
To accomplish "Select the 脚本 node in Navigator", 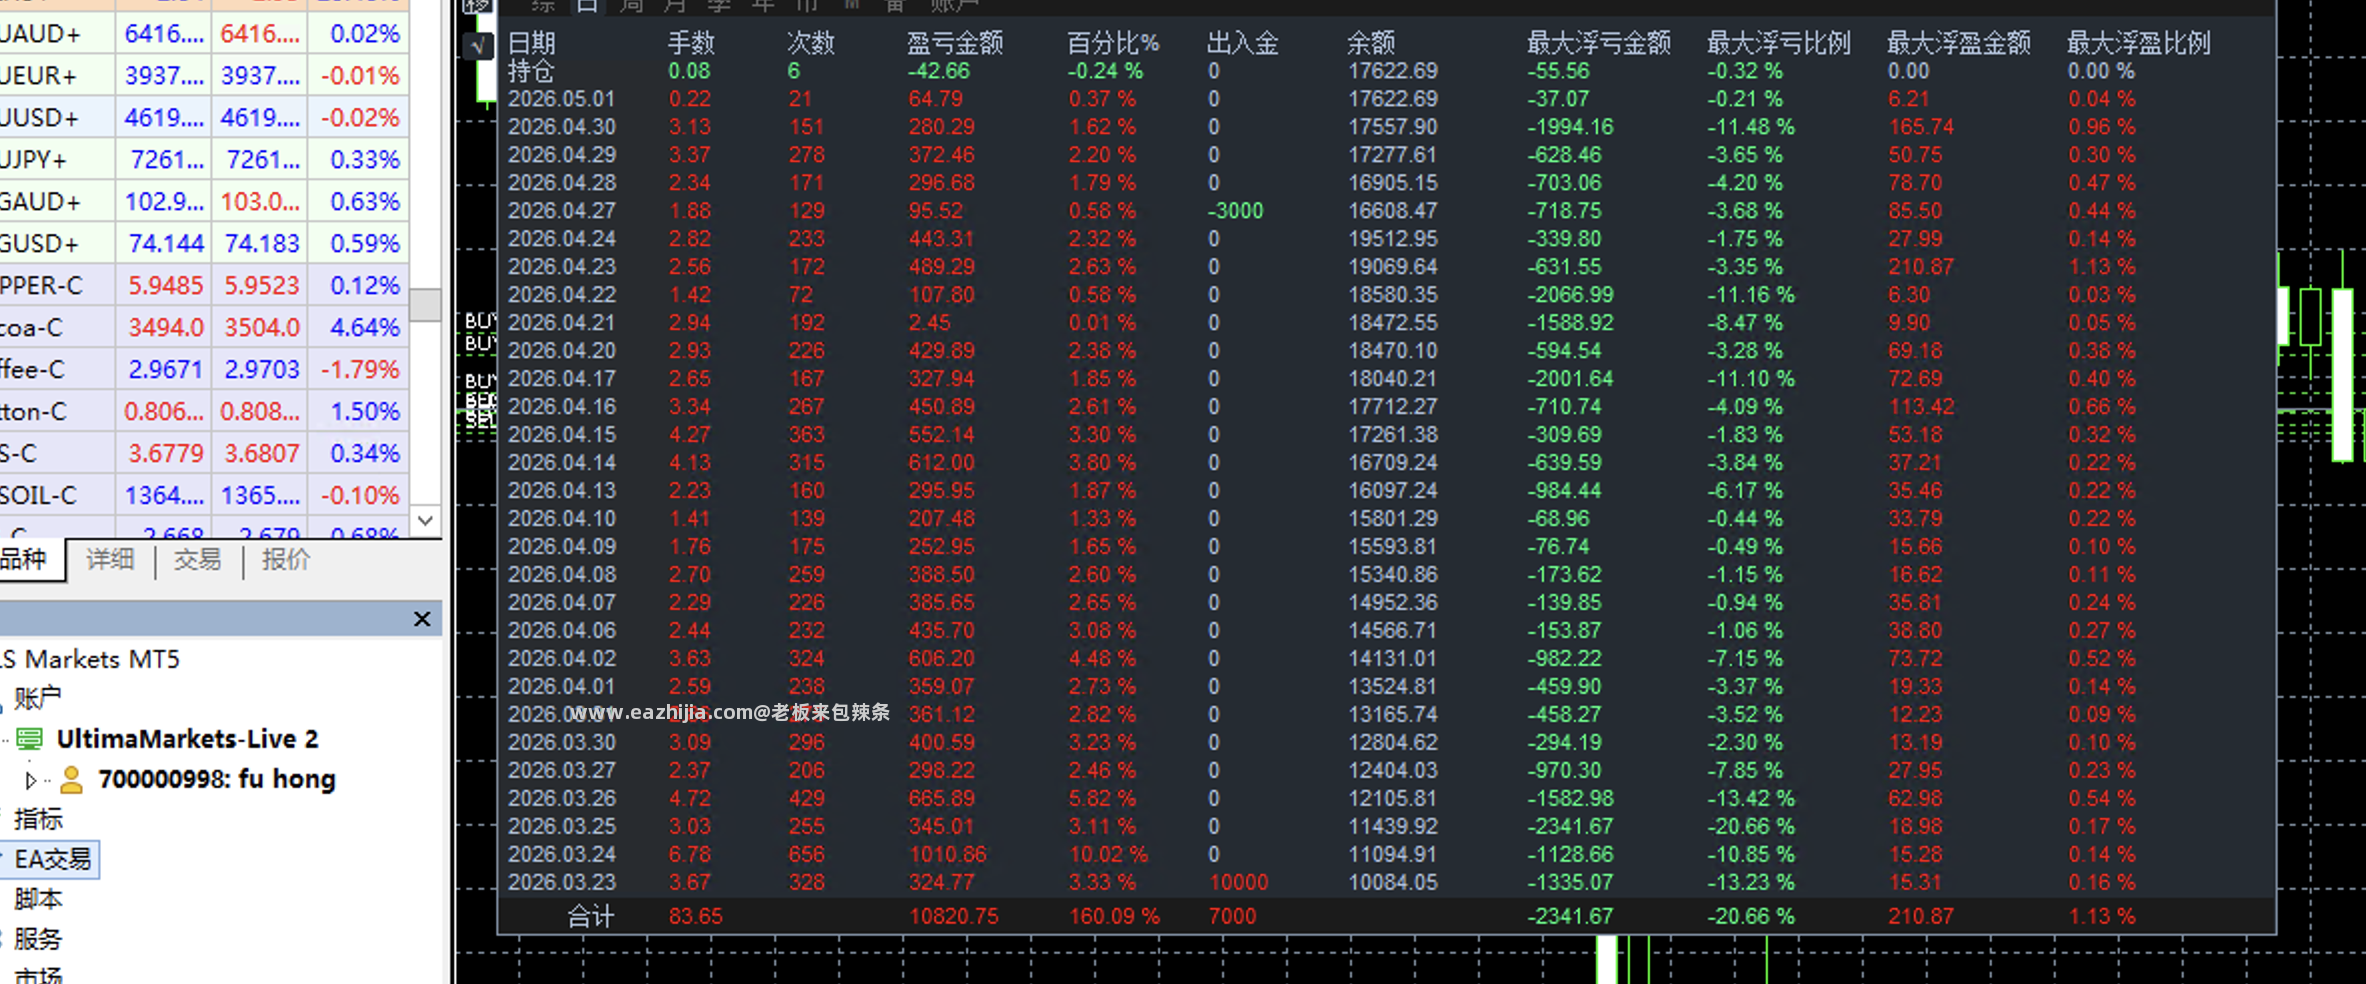I will pyautogui.click(x=38, y=899).
